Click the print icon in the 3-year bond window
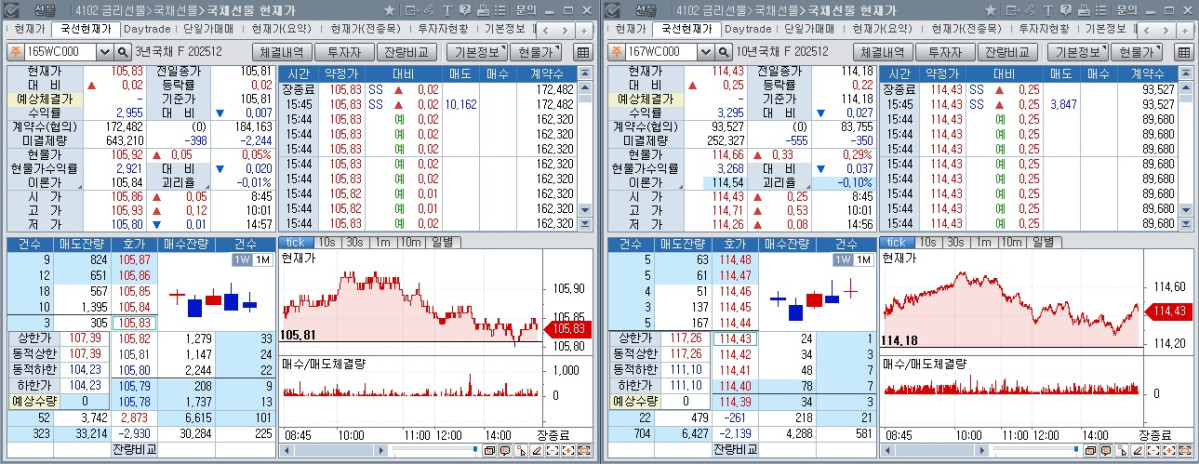 point(483,10)
